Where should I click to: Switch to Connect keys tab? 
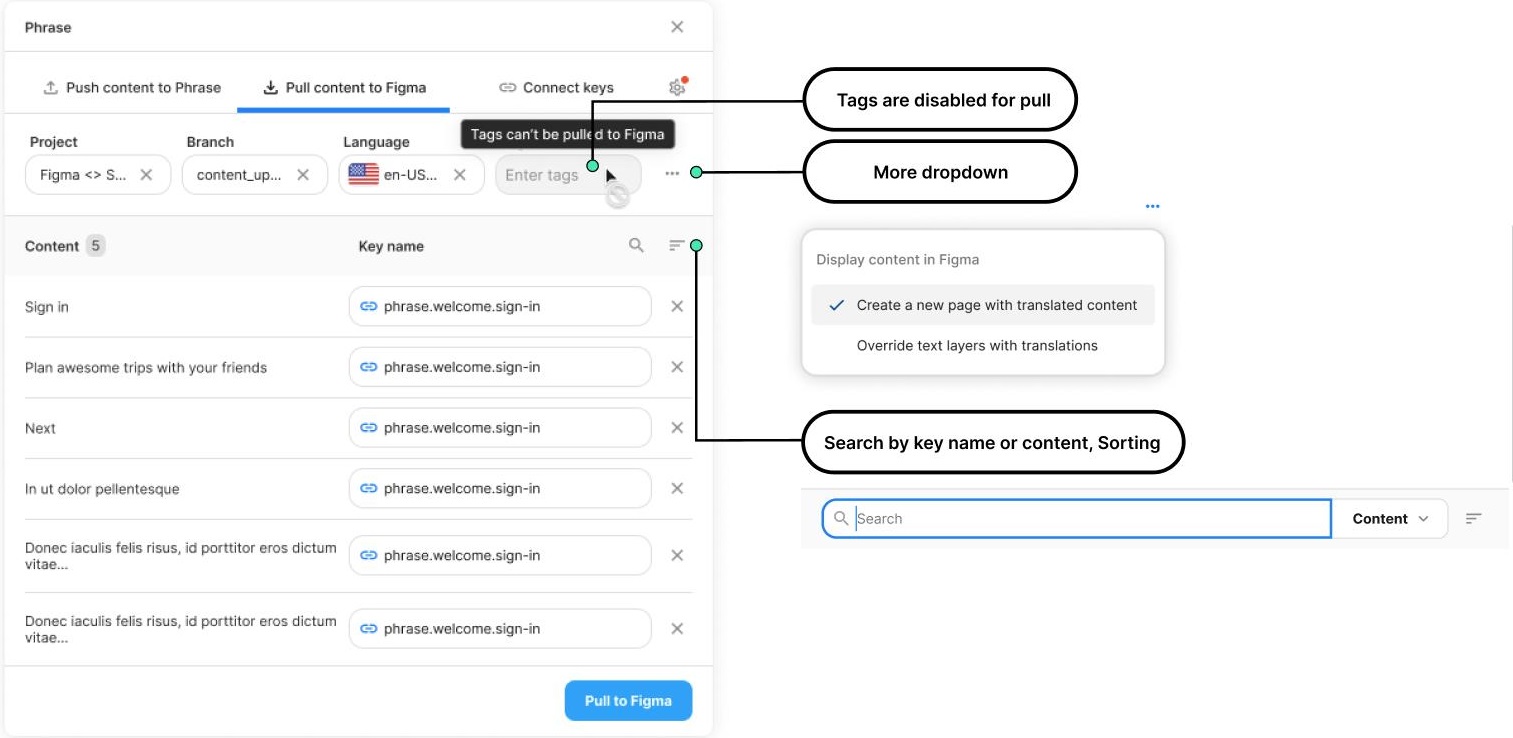(x=556, y=87)
